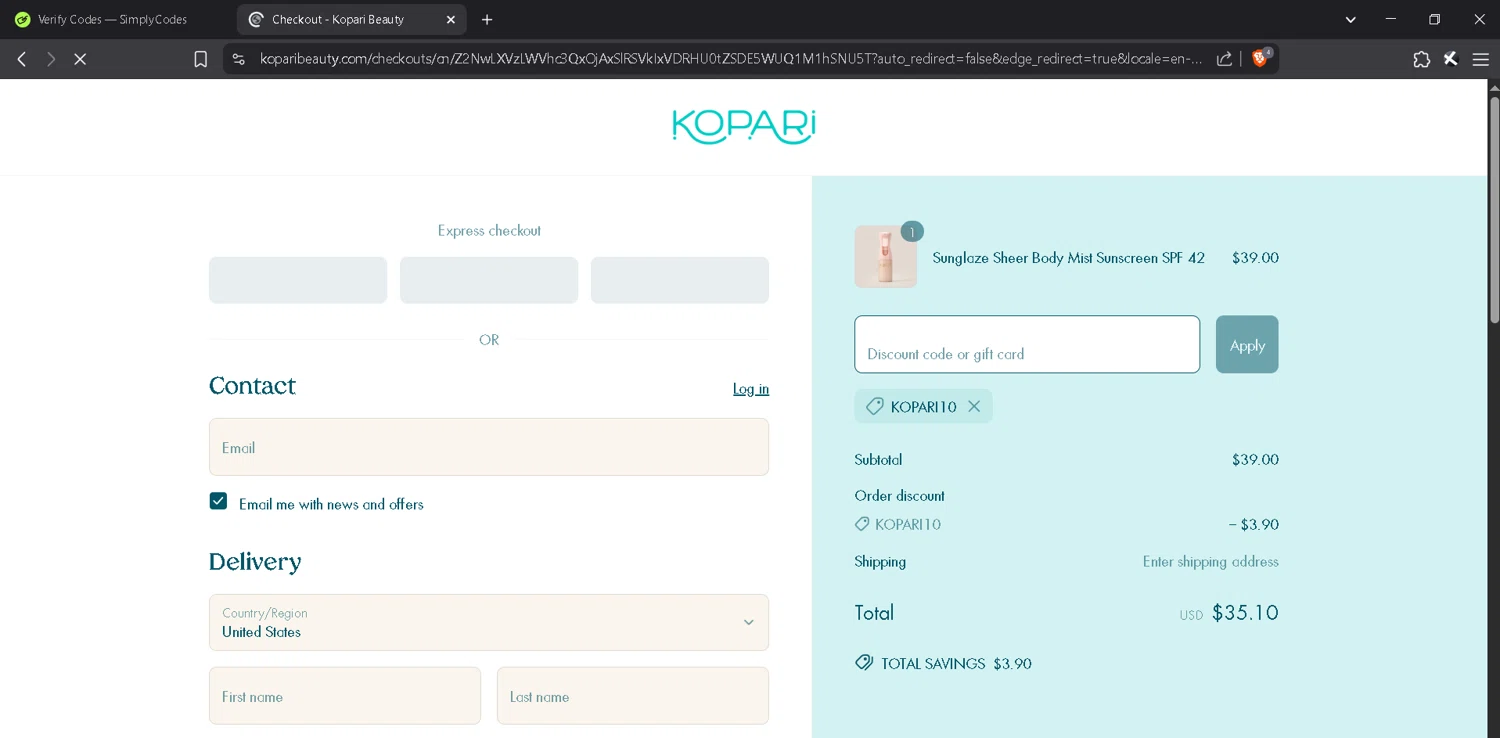Open the tab search dropdown arrow
The height and width of the screenshot is (738, 1500).
(1350, 19)
